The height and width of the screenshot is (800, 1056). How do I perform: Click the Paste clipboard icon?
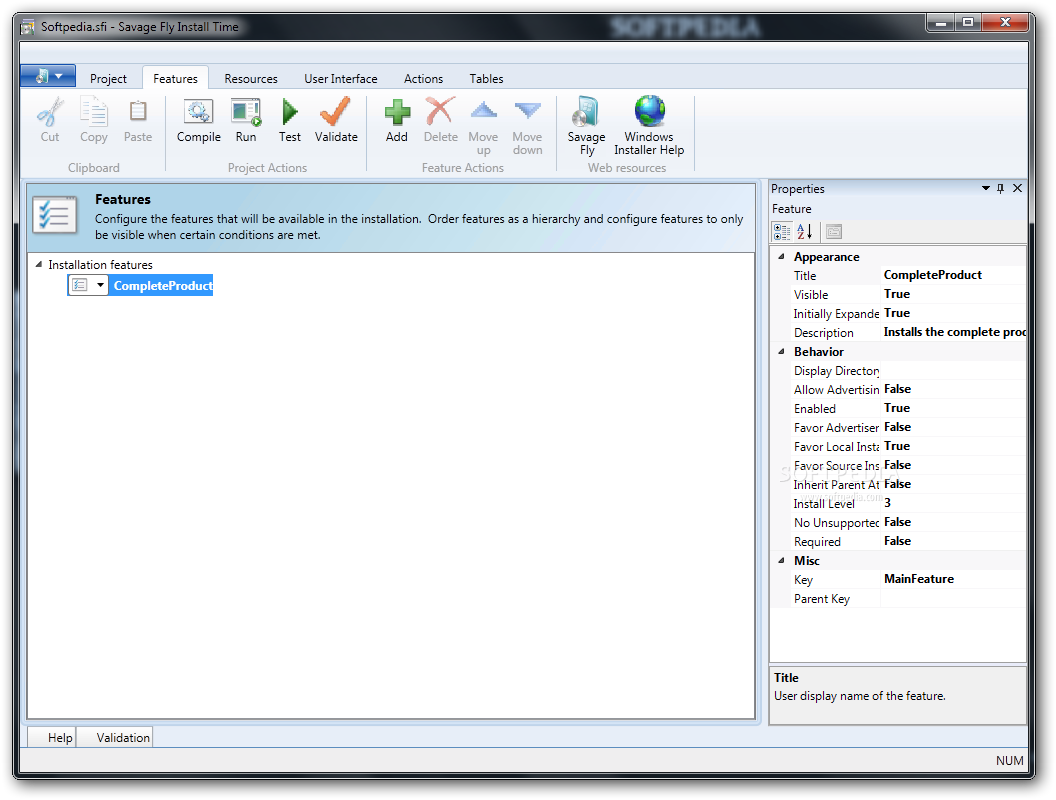[x=138, y=112]
